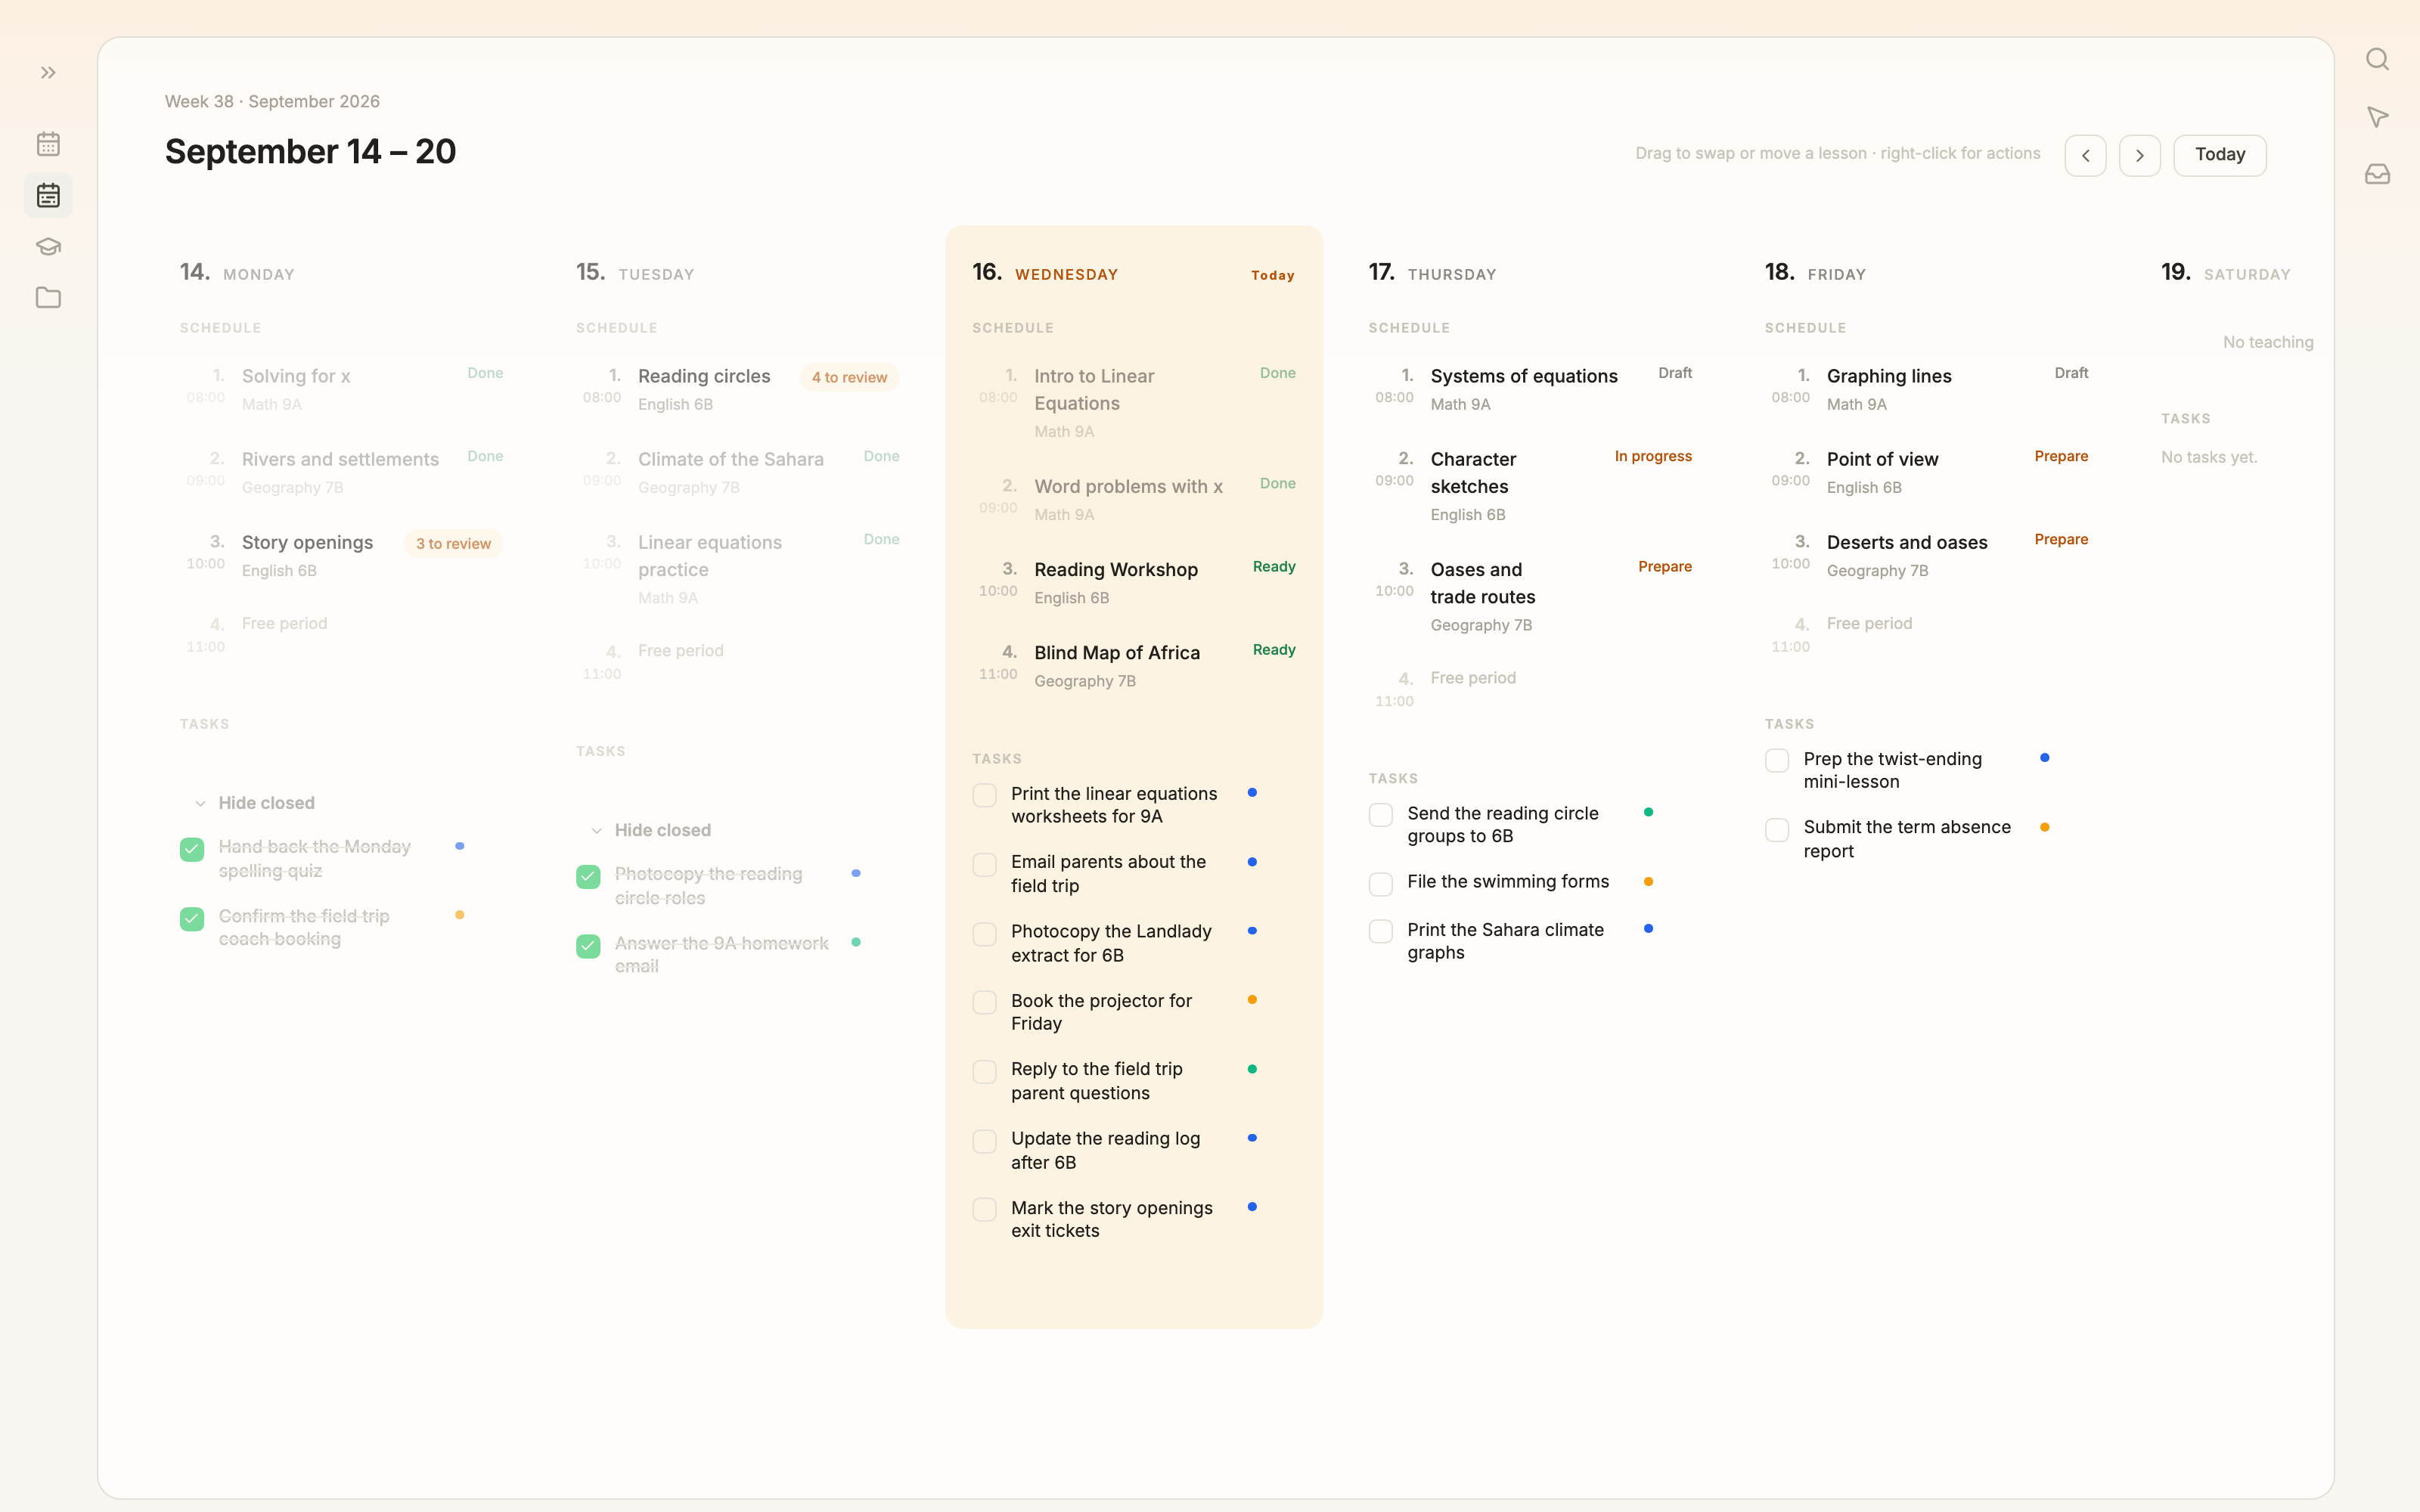Viewport: 2420px width, 1512px height.
Task: Open the 'Mark the story openings exit tickets' task
Action: (1111, 1219)
